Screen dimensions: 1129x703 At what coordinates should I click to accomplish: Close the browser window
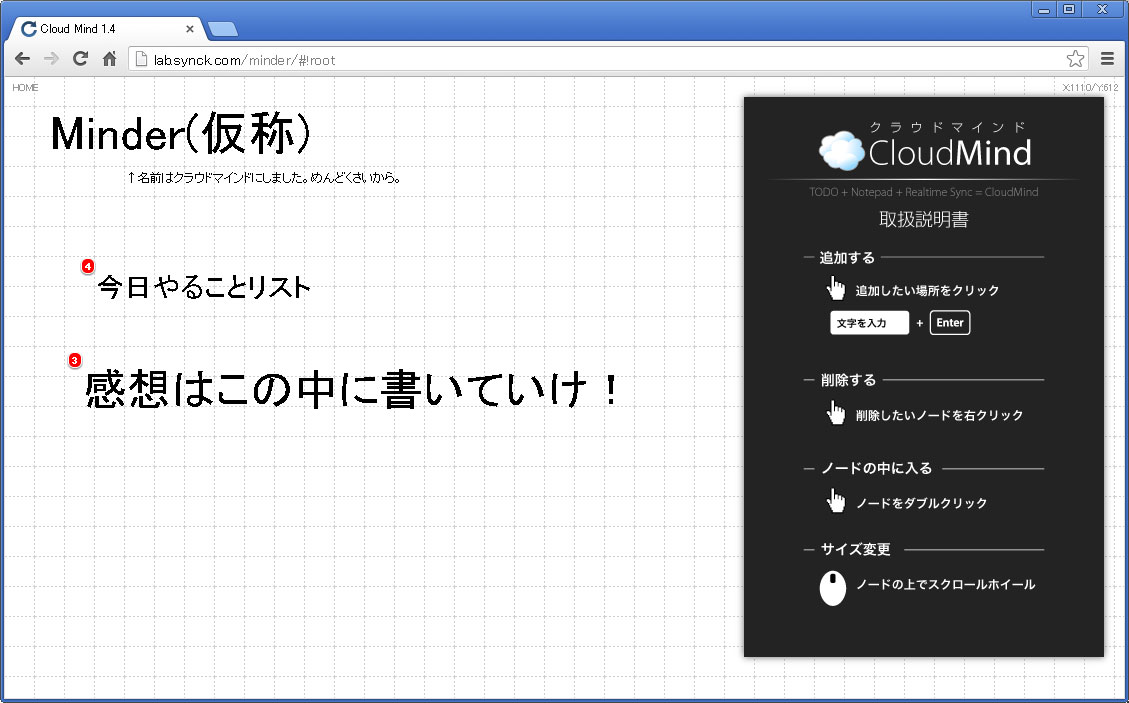(1102, 9)
